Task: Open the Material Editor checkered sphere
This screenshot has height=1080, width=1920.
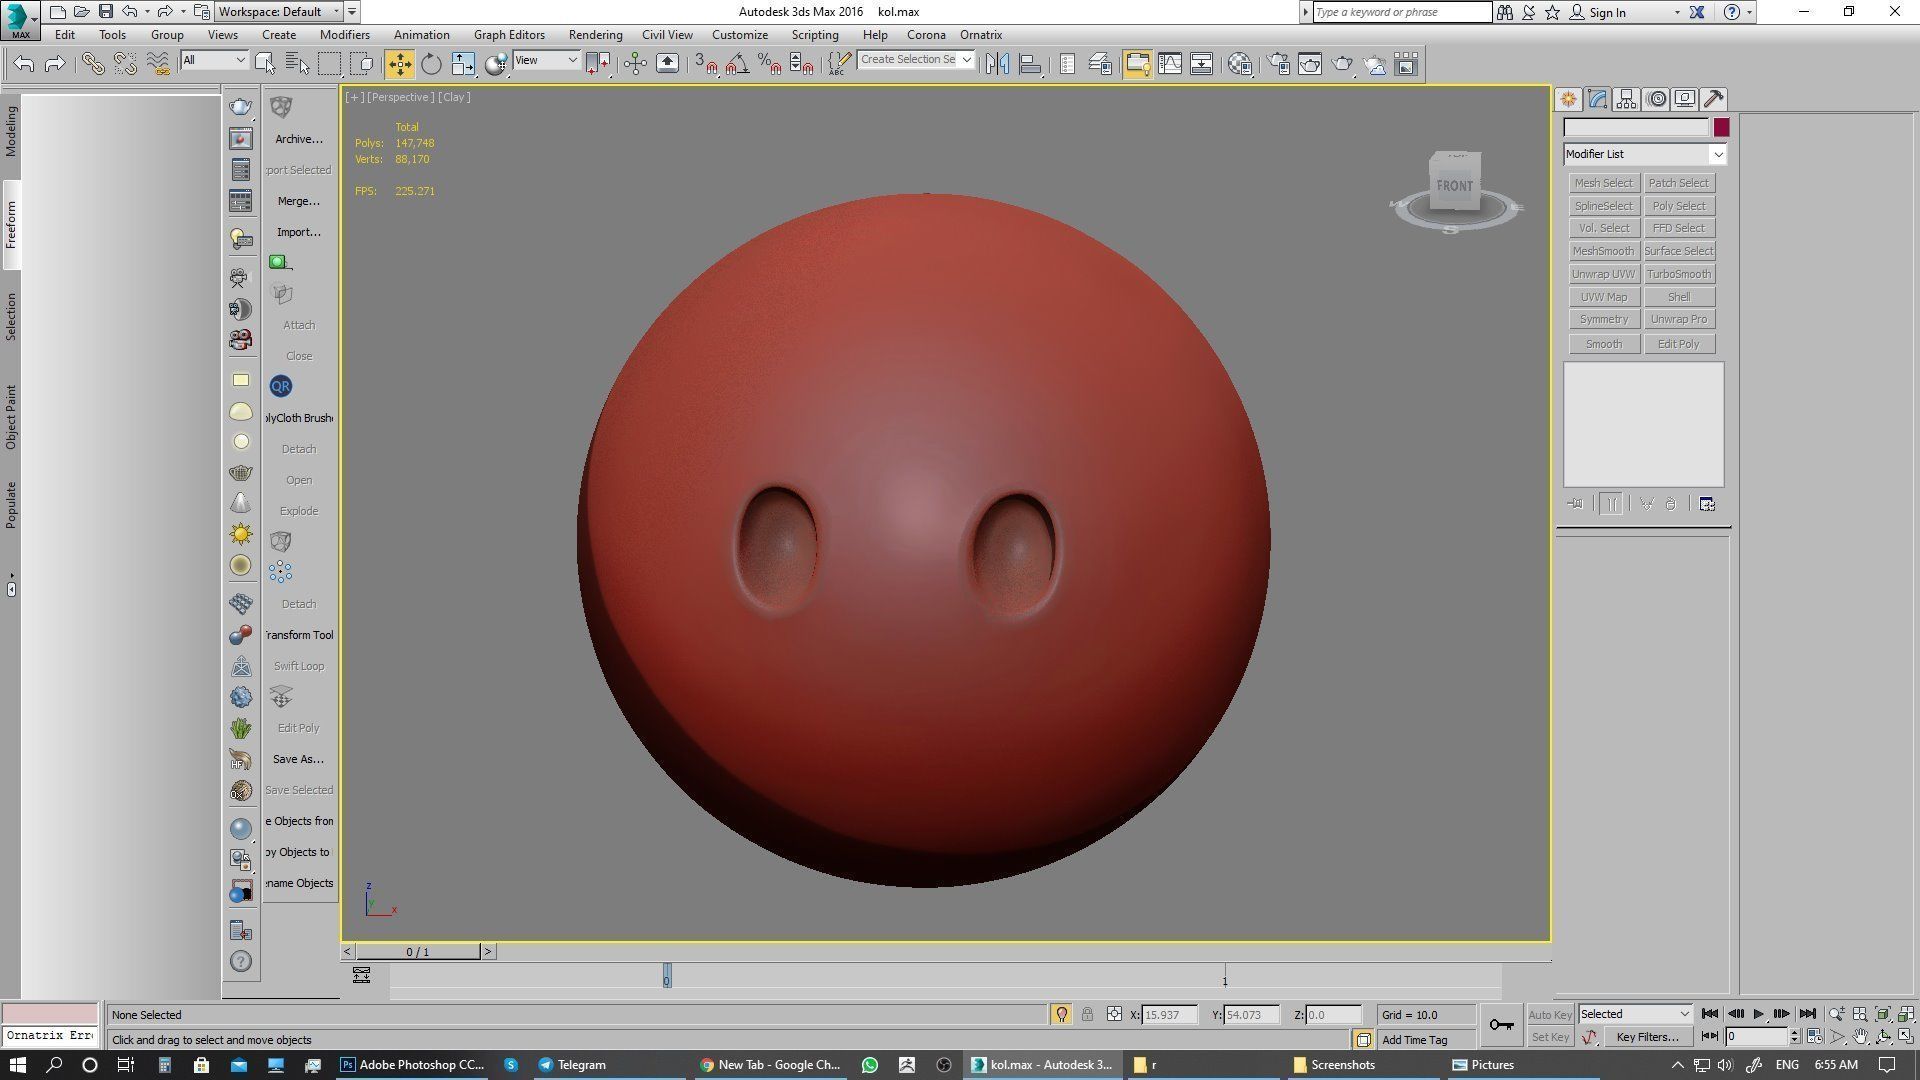Action: click(x=1240, y=64)
